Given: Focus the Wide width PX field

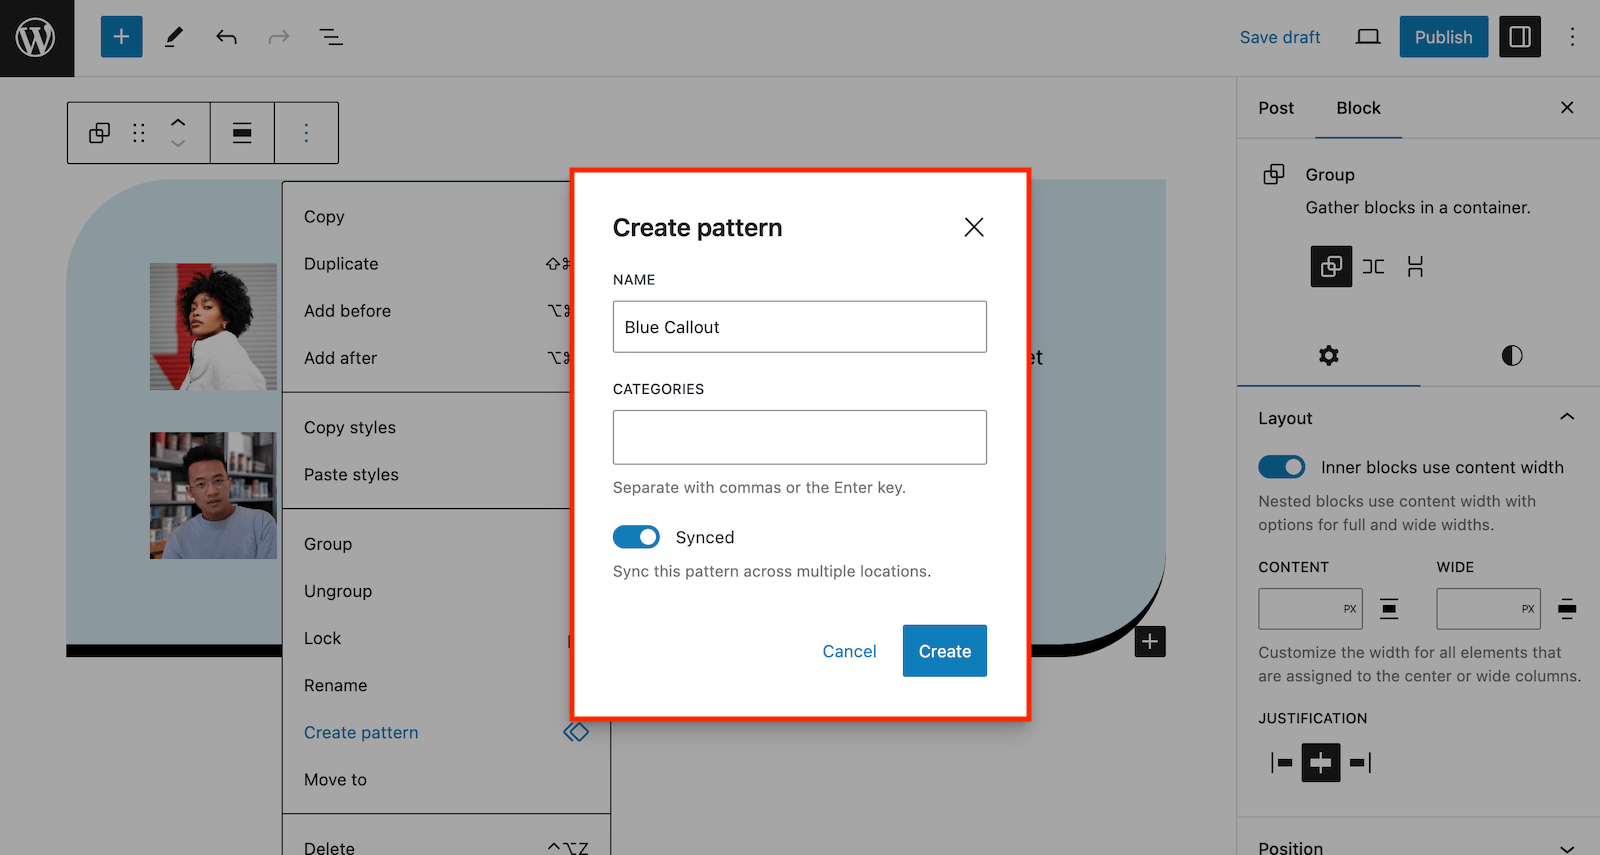Looking at the screenshot, I should pos(1488,608).
